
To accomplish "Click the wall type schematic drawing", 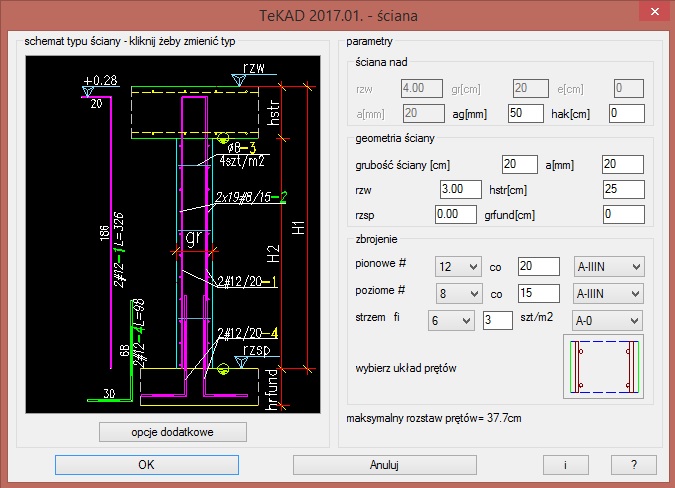I will click(x=173, y=234).
